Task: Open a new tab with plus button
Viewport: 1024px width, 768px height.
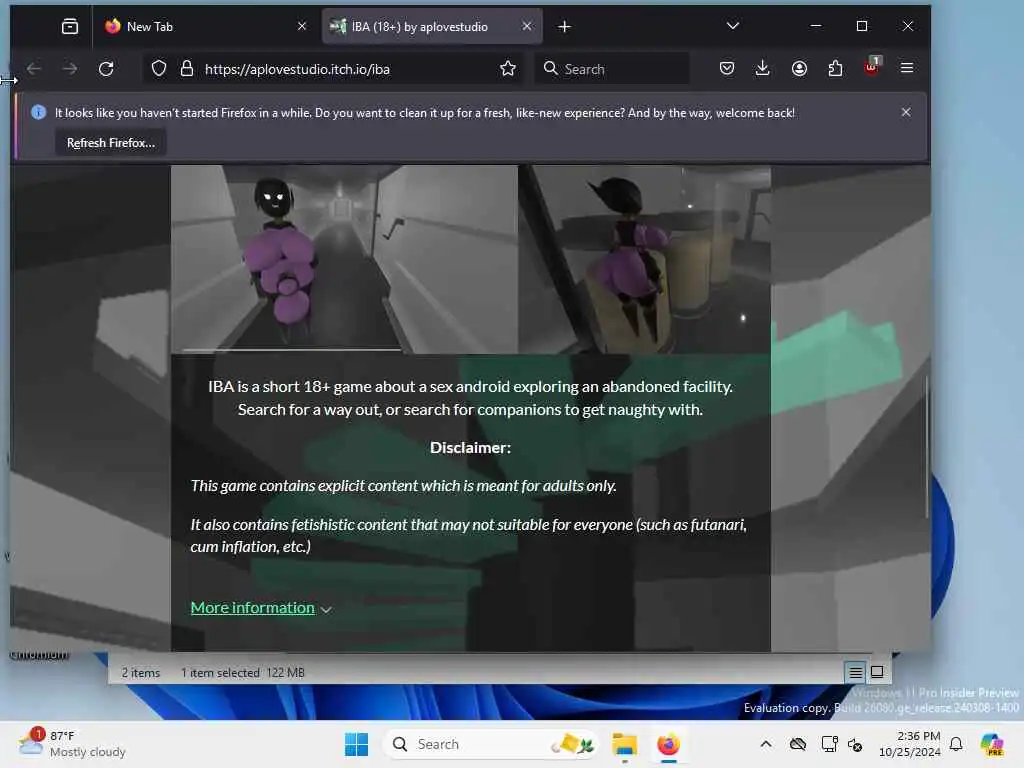Action: click(x=565, y=26)
